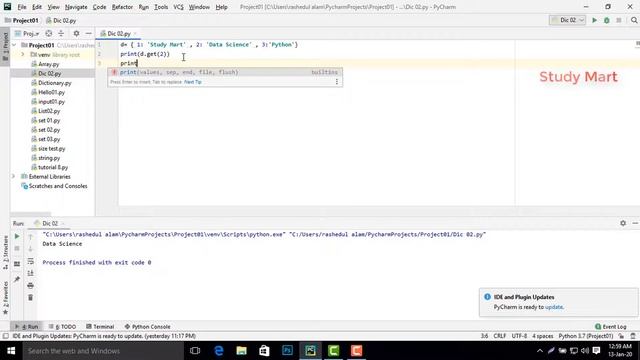Open string.py file
The width and height of the screenshot is (640, 360).
[46, 158]
